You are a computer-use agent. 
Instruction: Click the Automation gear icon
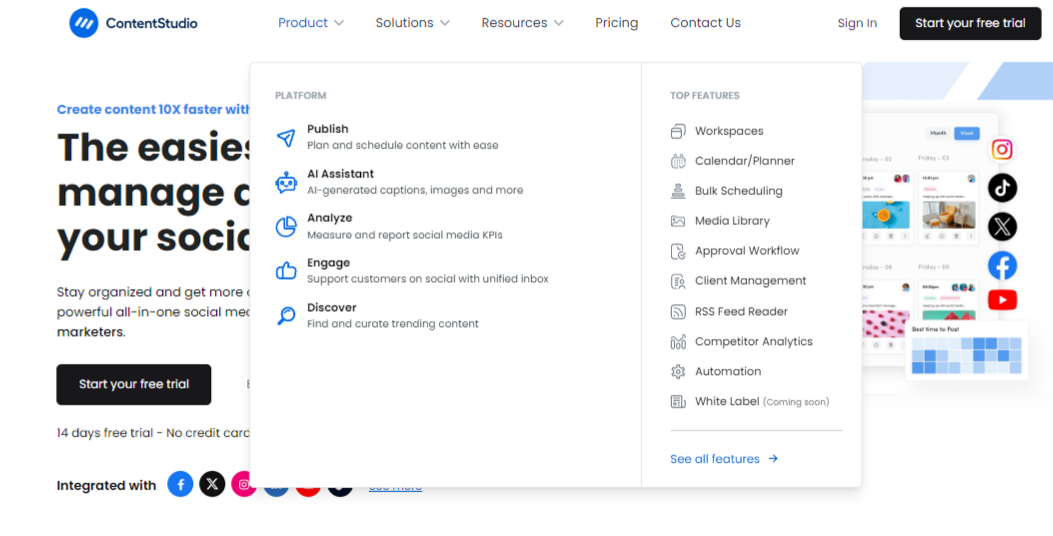(x=678, y=371)
